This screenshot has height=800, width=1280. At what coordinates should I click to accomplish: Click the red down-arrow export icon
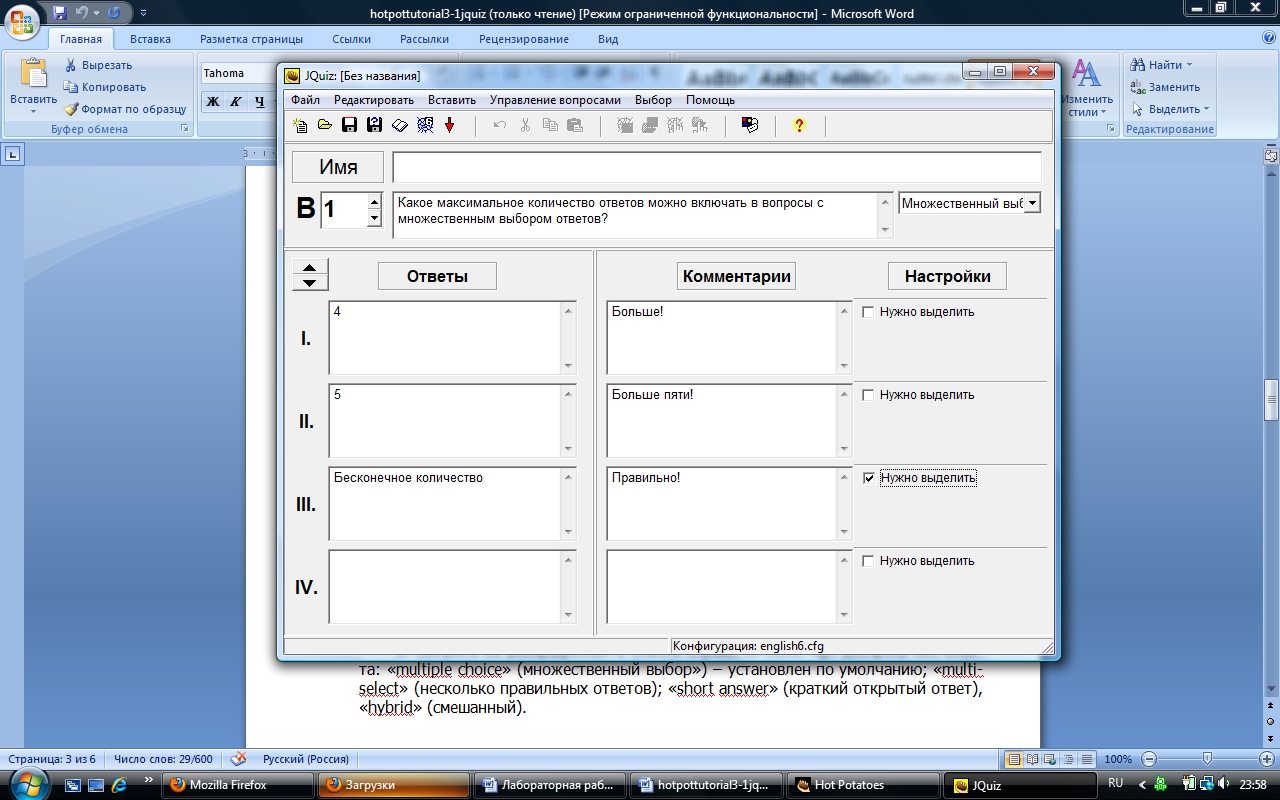[449, 125]
